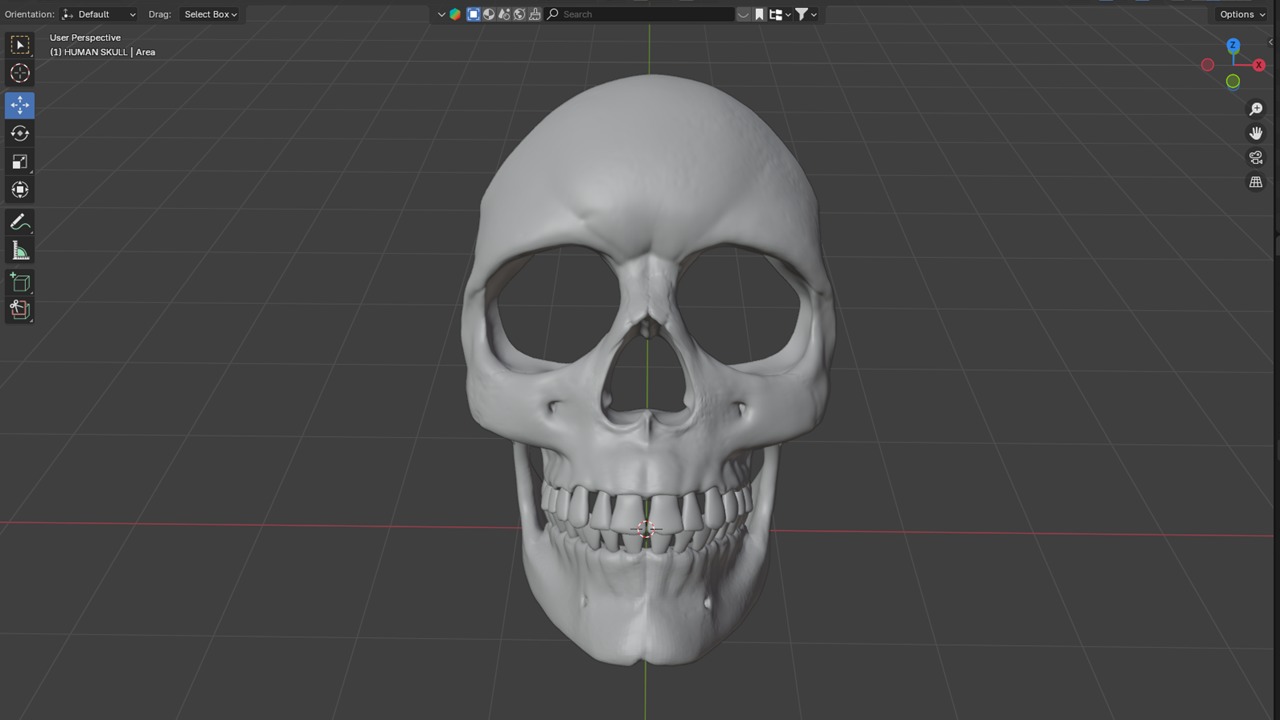The height and width of the screenshot is (720, 1280).
Task: Click the 3D cursor at the teeth
Action: pos(646,529)
